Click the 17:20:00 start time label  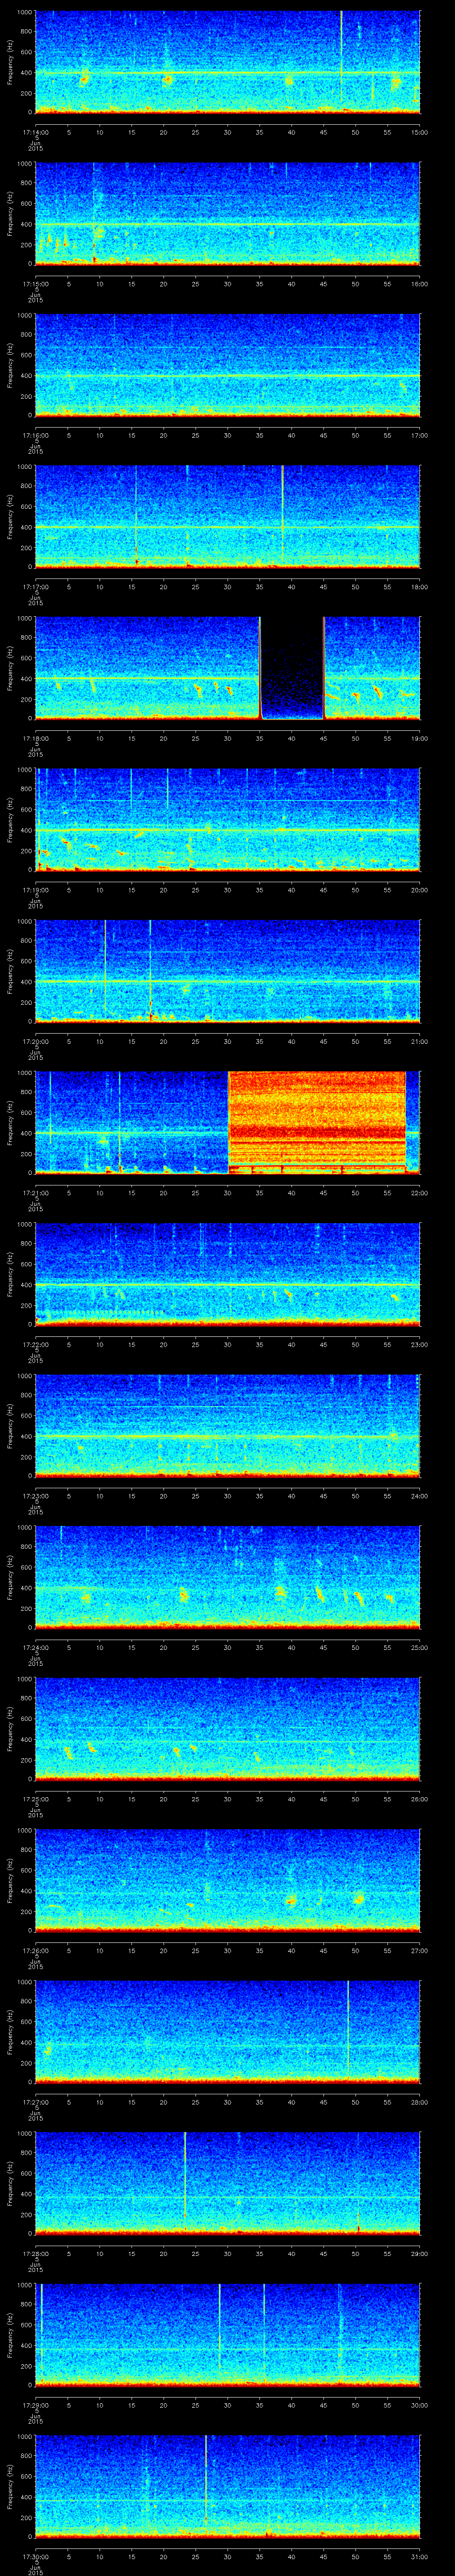pyautogui.click(x=36, y=1041)
